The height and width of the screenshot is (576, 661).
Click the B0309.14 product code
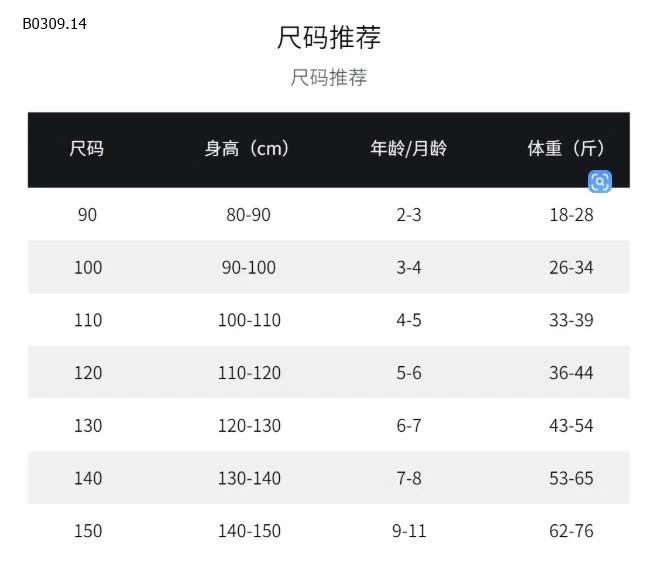point(54,23)
